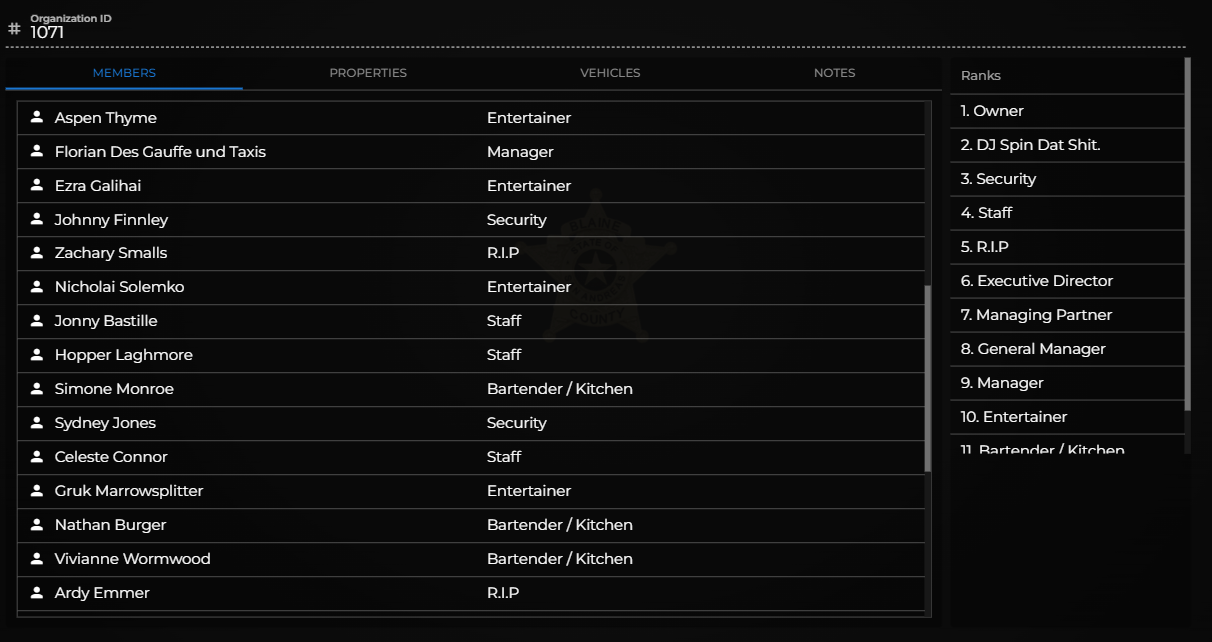
Task: Click the person icon for Celeste Connor
Action: pos(37,456)
